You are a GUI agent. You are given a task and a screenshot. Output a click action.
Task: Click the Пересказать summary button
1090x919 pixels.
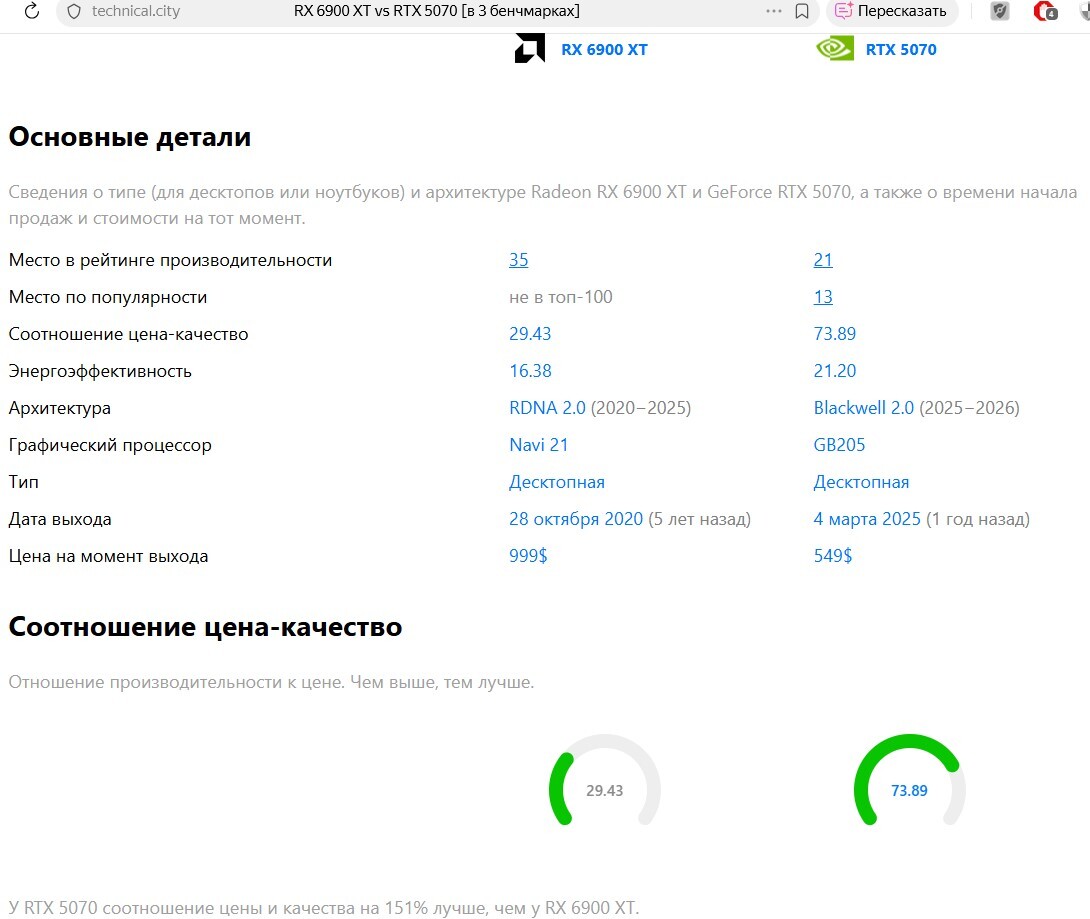point(892,11)
